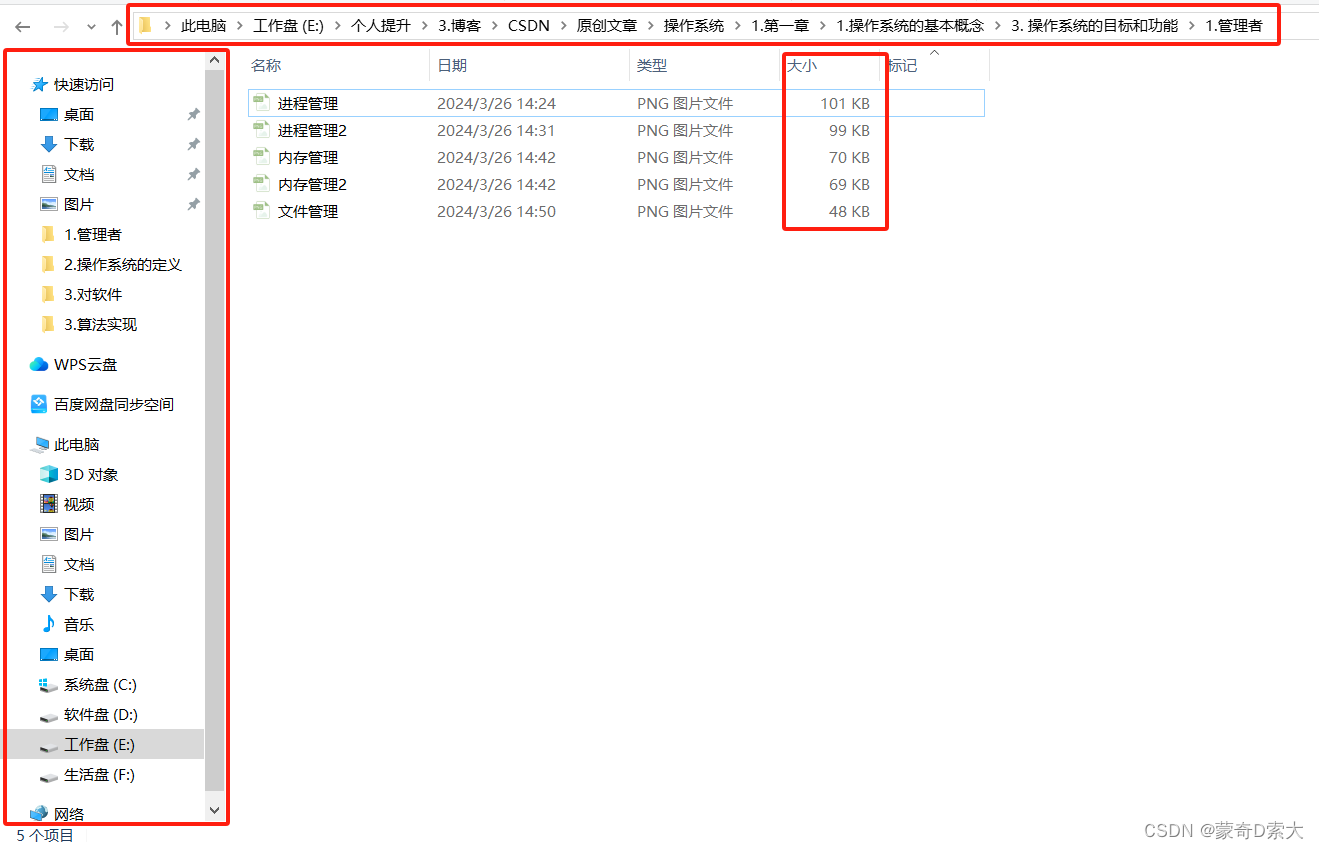Open 3.算法实现 folder in sidebar
1319x849 pixels.
[x=100, y=325]
